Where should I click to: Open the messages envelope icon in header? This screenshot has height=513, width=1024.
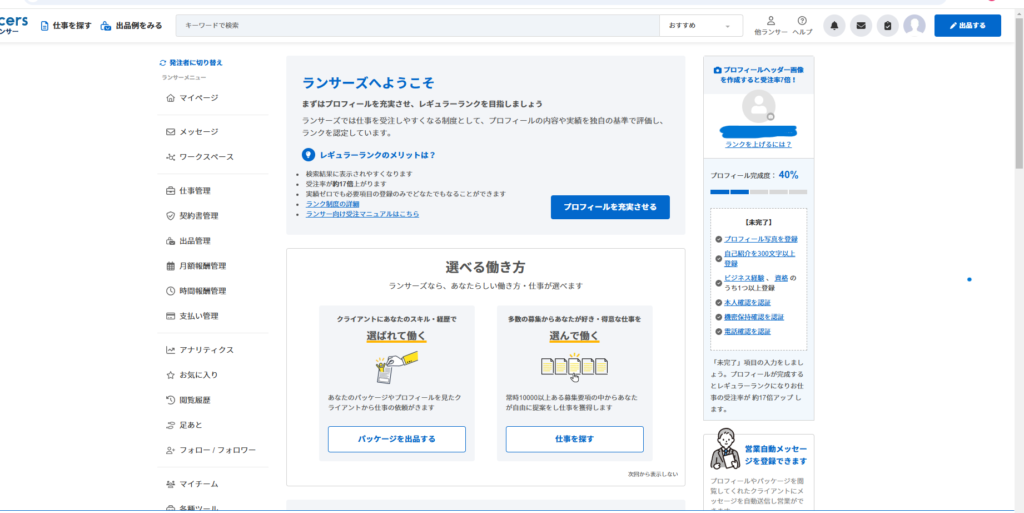[x=861, y=25]
